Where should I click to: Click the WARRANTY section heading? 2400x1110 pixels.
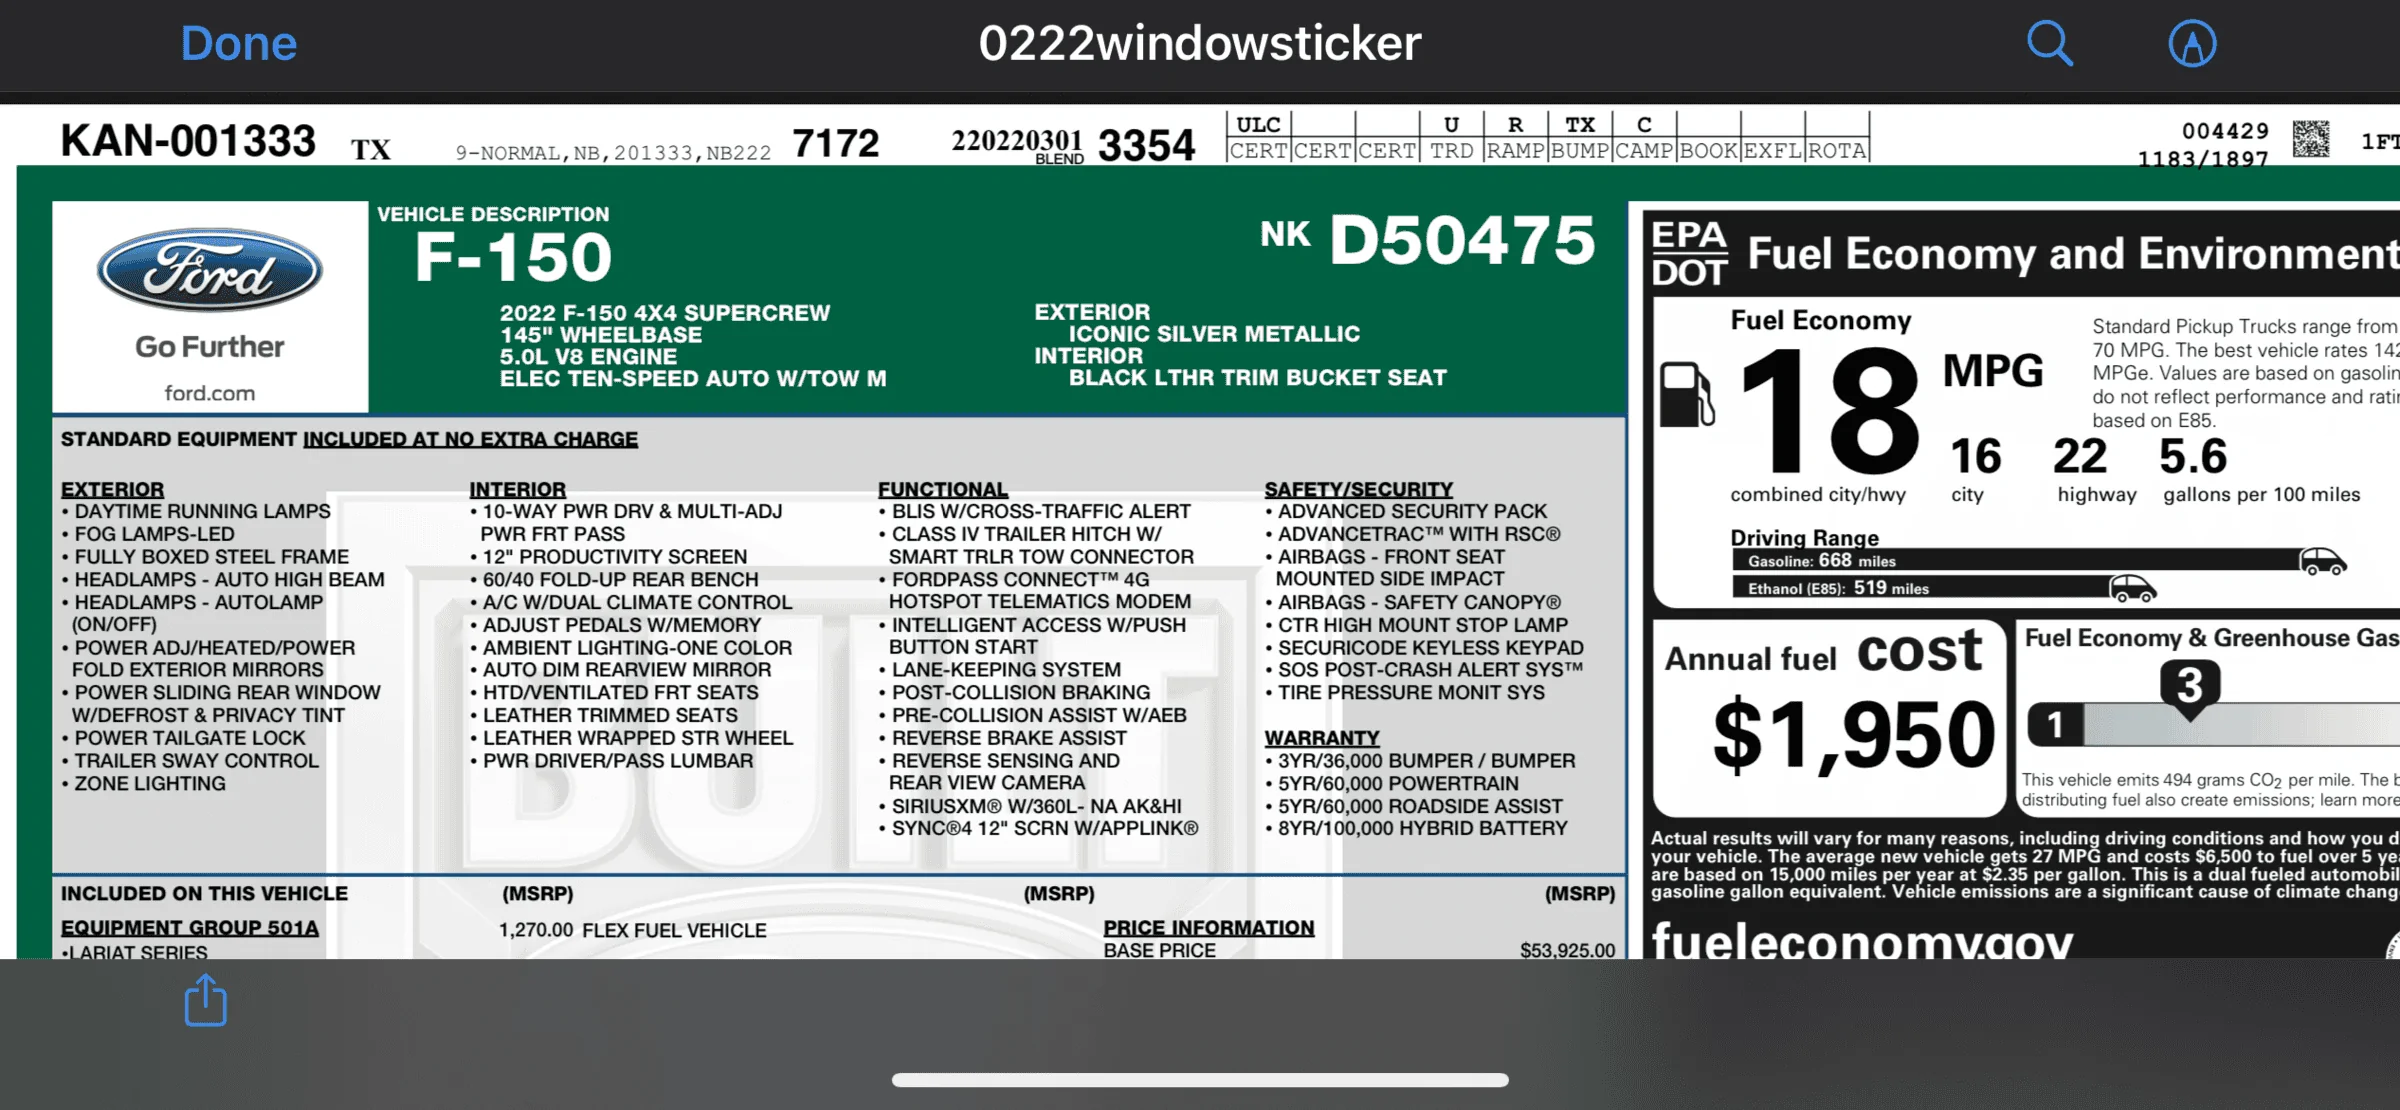[1322, 738]
